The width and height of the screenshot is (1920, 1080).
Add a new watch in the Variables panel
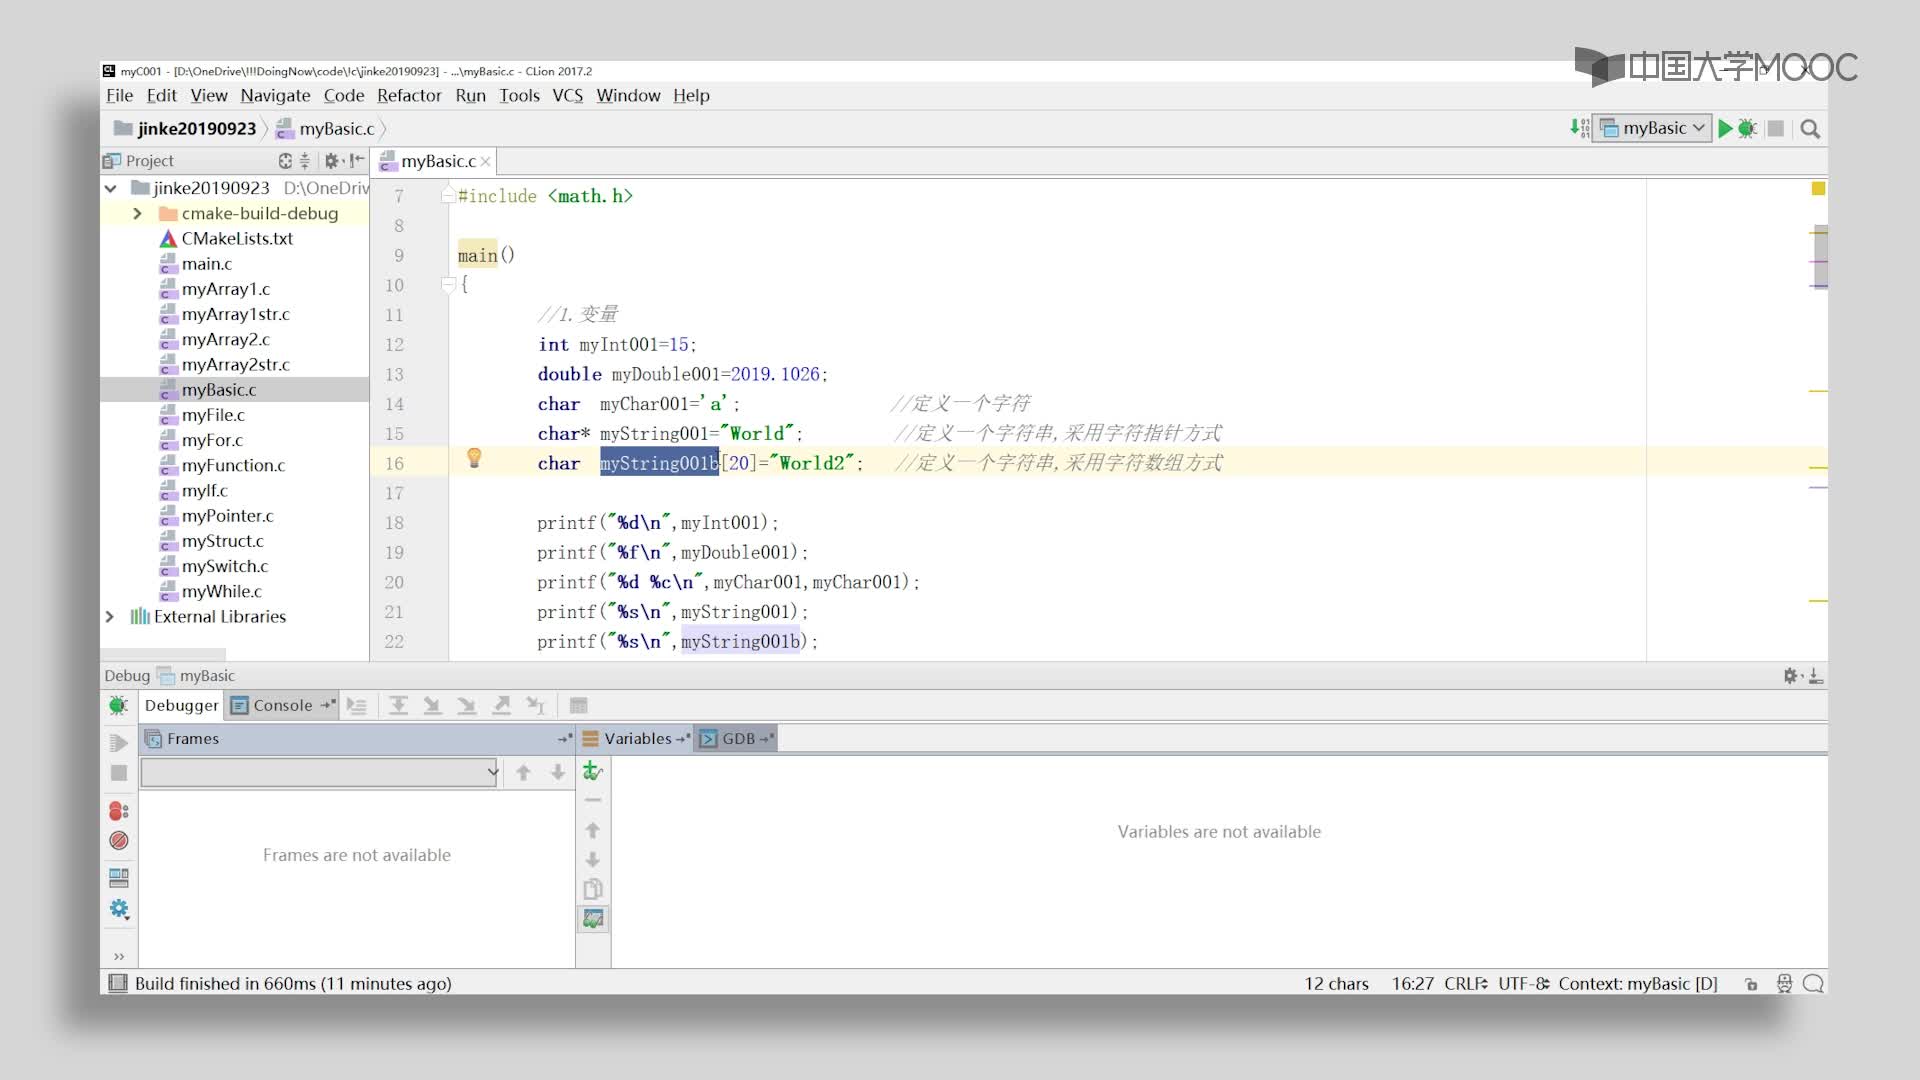(x=593, y=771)
